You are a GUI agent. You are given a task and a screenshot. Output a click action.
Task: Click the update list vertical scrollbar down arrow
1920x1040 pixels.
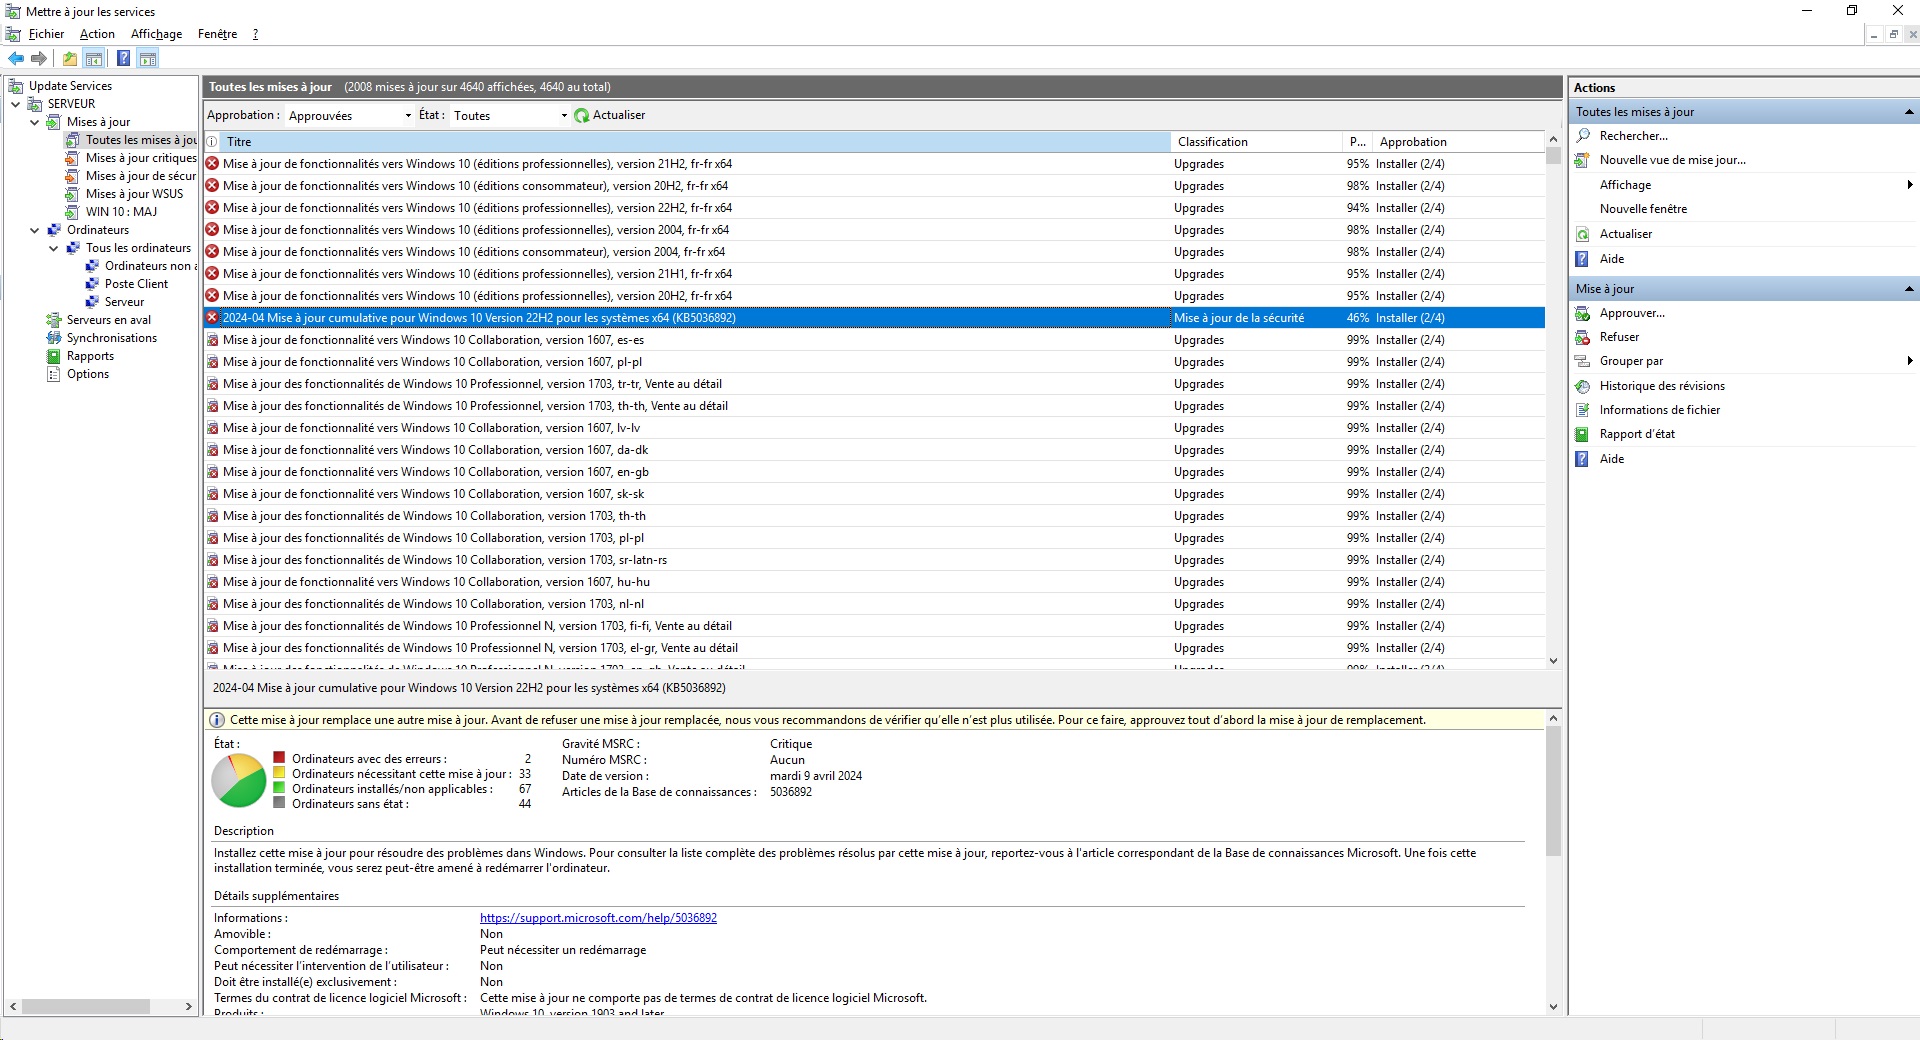[x=1553, y=661]
